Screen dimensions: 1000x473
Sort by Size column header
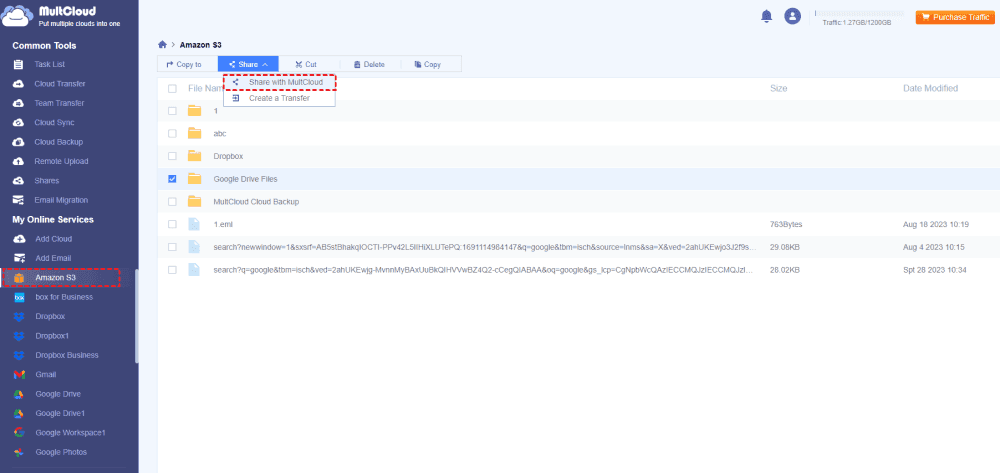click(x=779, y=89)
